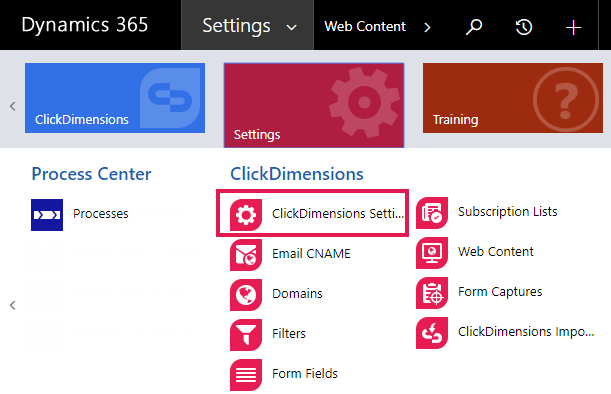611x394 pixels.
Task: Click the ClickDimensions Import icon
Action: [432, 333]
